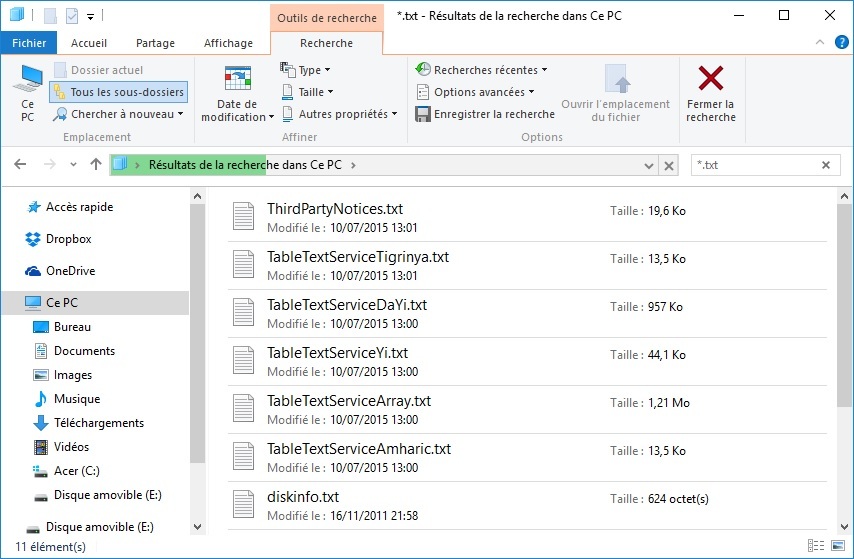Switch to large icons view in status bar
The image size is (854, 559).
(838, 545)
